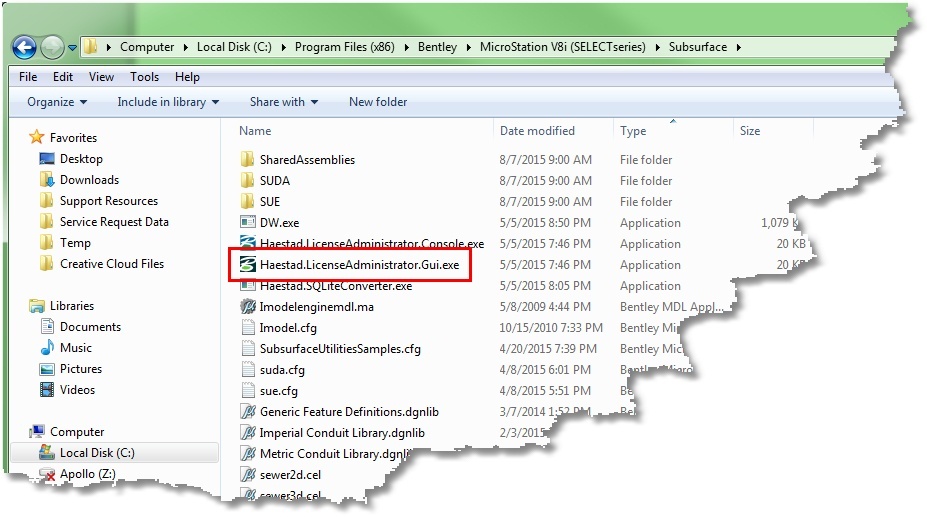Select Program Files (x86) in the breadcrumb
Screen dimensions: 927x525
coord(345,47)
